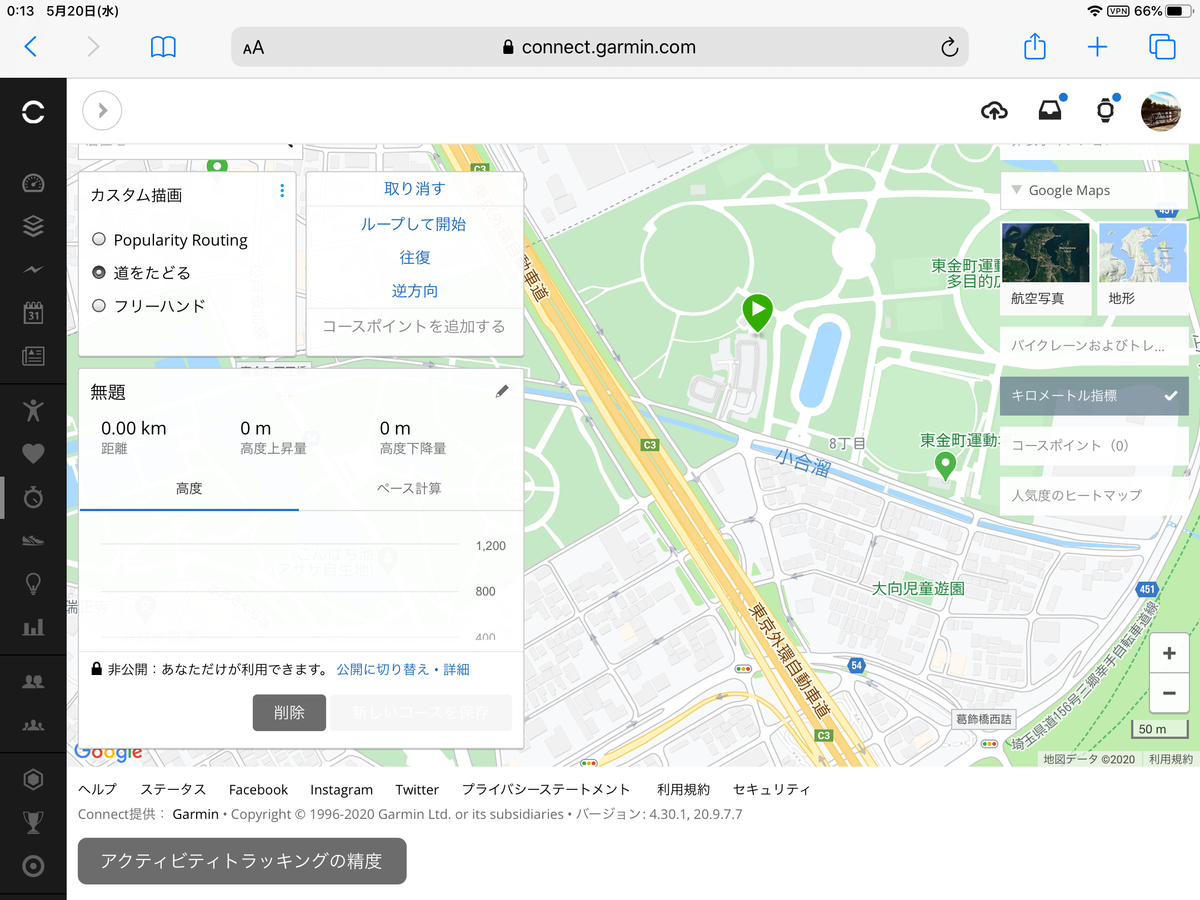Open the ヘルプ footer link

click(x=97, y=789)
